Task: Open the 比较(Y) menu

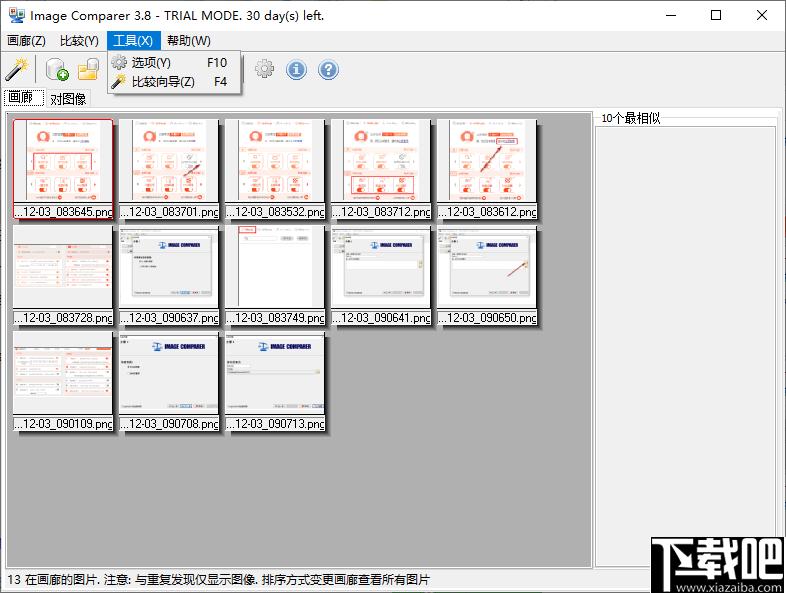Action: 79,40
